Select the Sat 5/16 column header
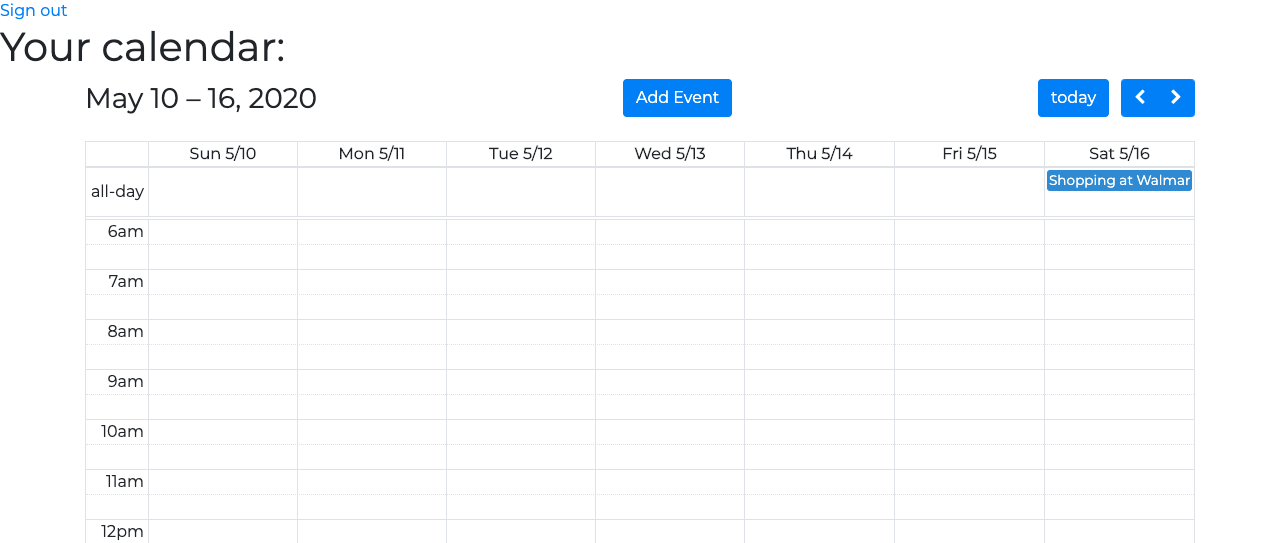This screenshot has width=1280, height=543. (x=1119, y=154)
